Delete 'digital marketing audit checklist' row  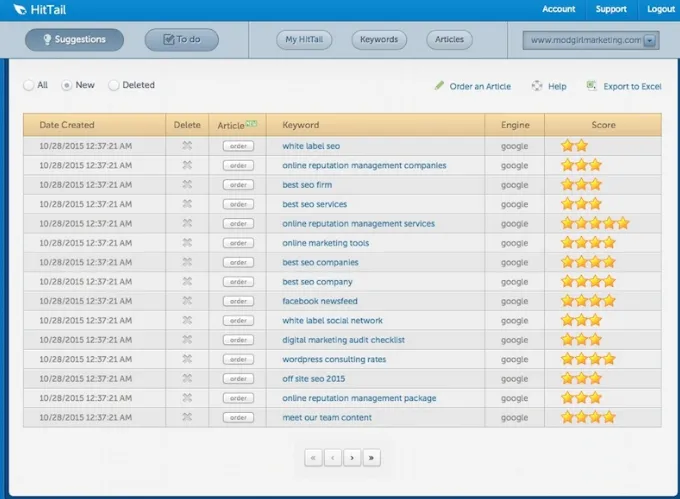(187, 339)
